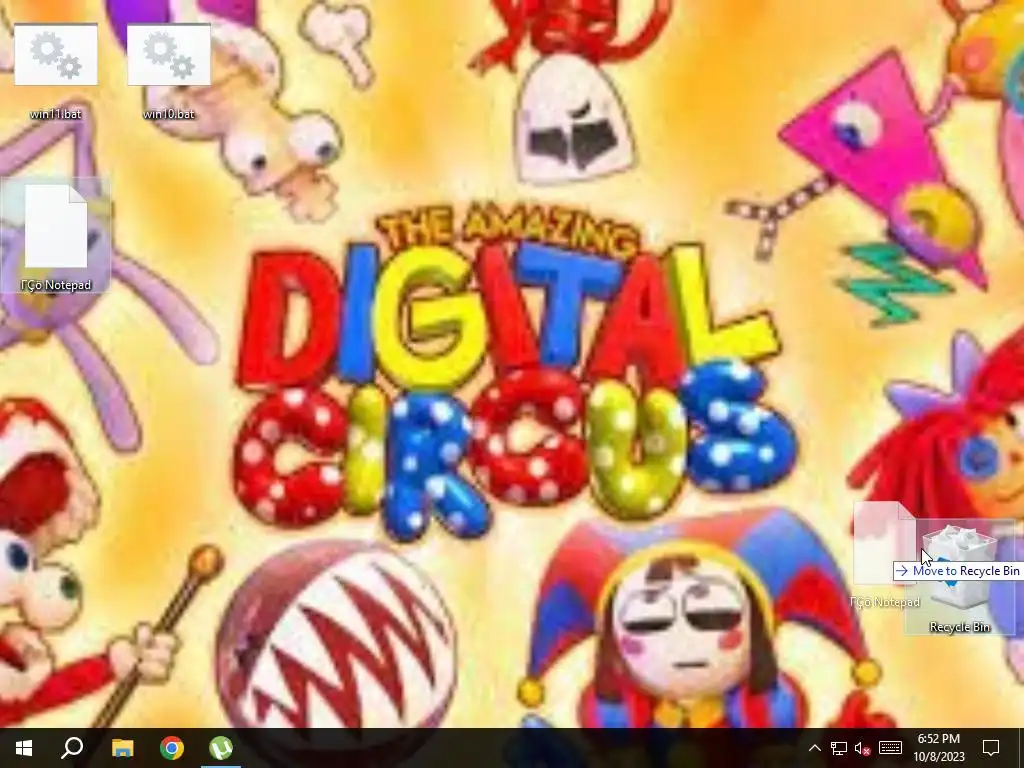1024x768 pixels.
Task: Open the Action Center notifications
Action: coord(991,748)
